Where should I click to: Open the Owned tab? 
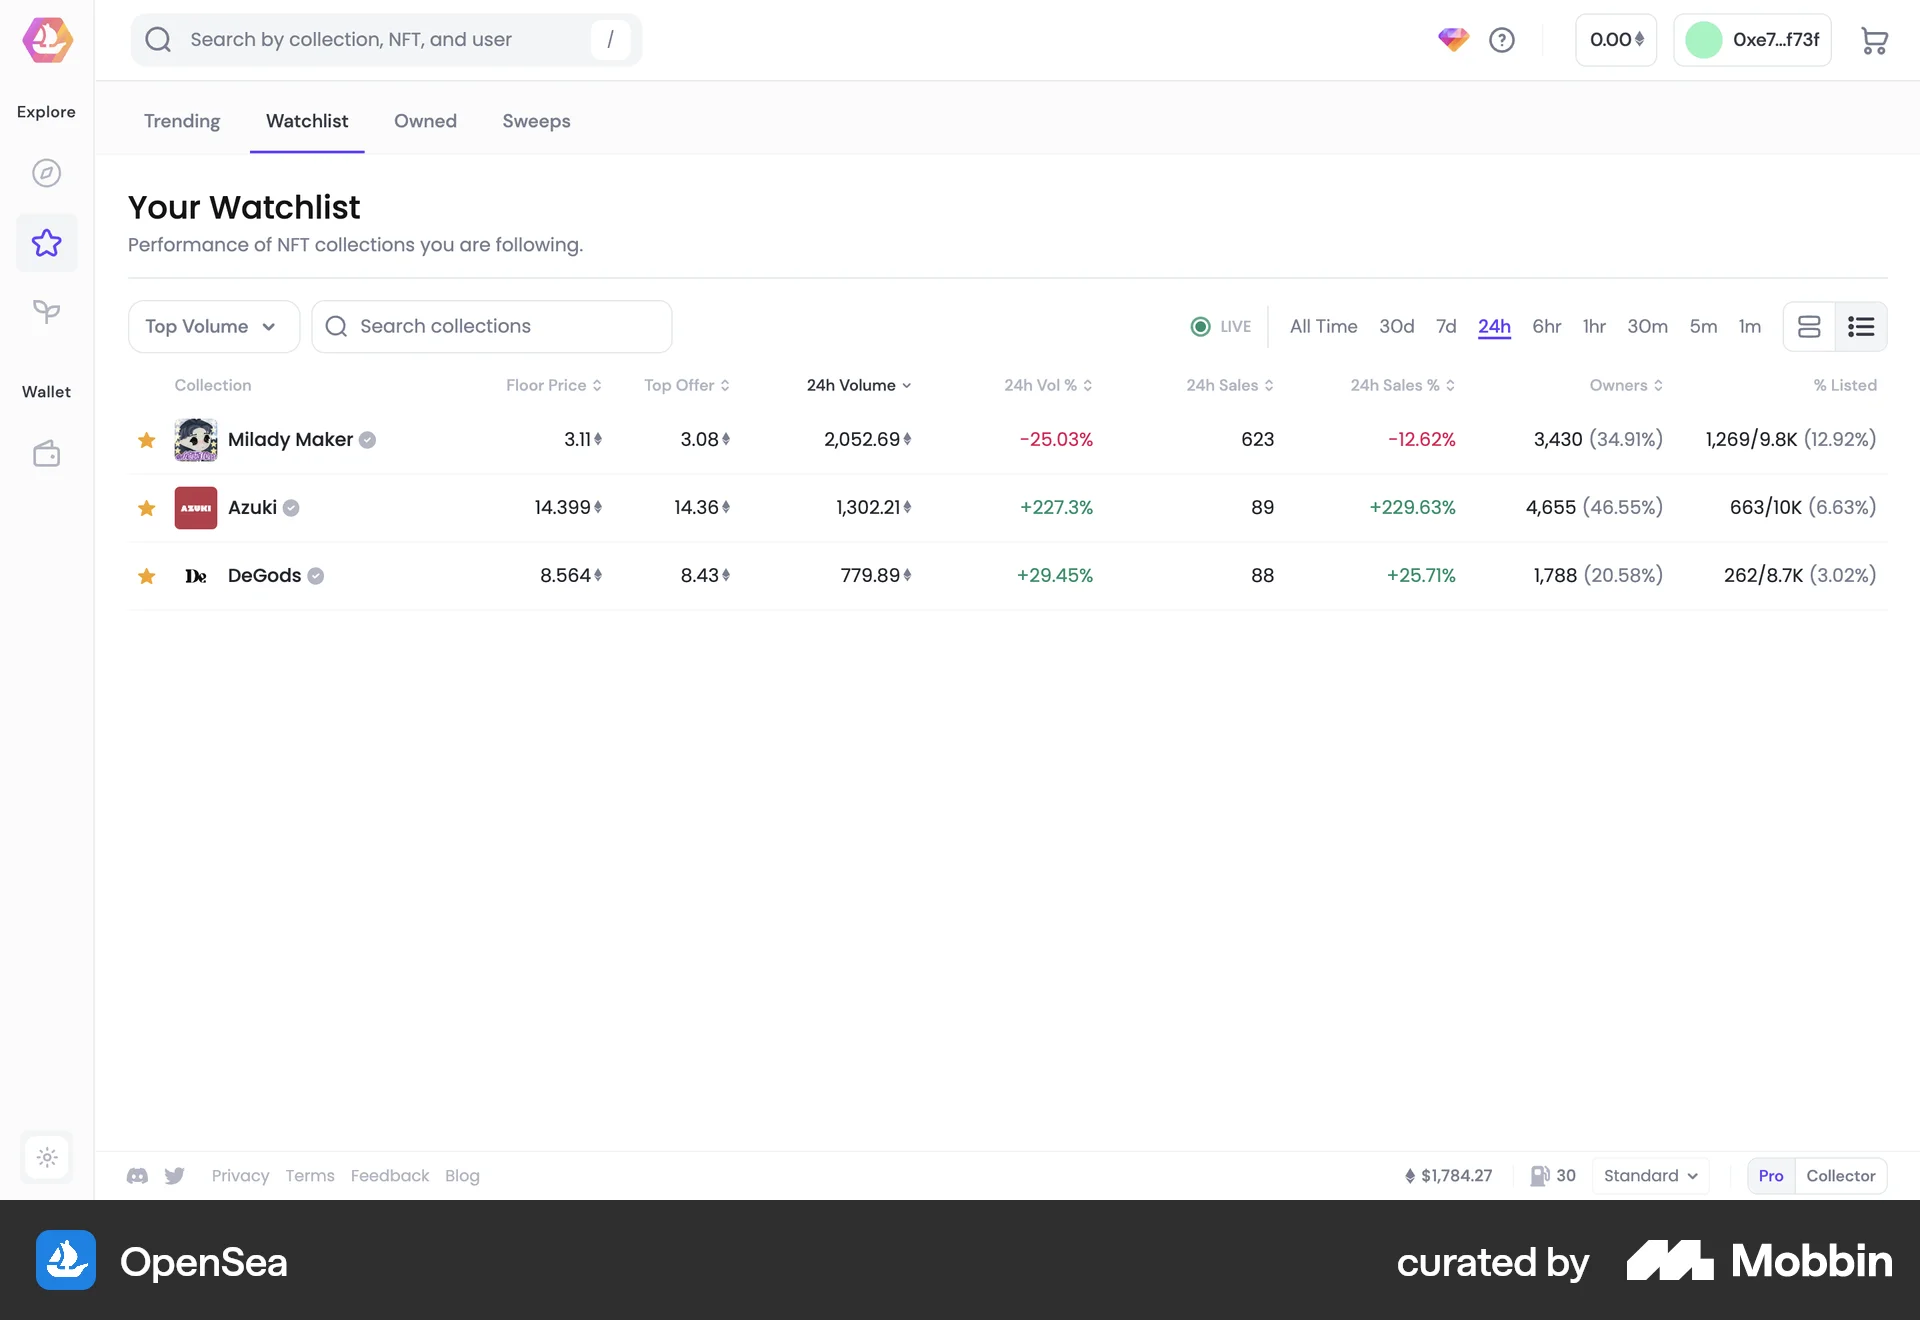(425, 121)
